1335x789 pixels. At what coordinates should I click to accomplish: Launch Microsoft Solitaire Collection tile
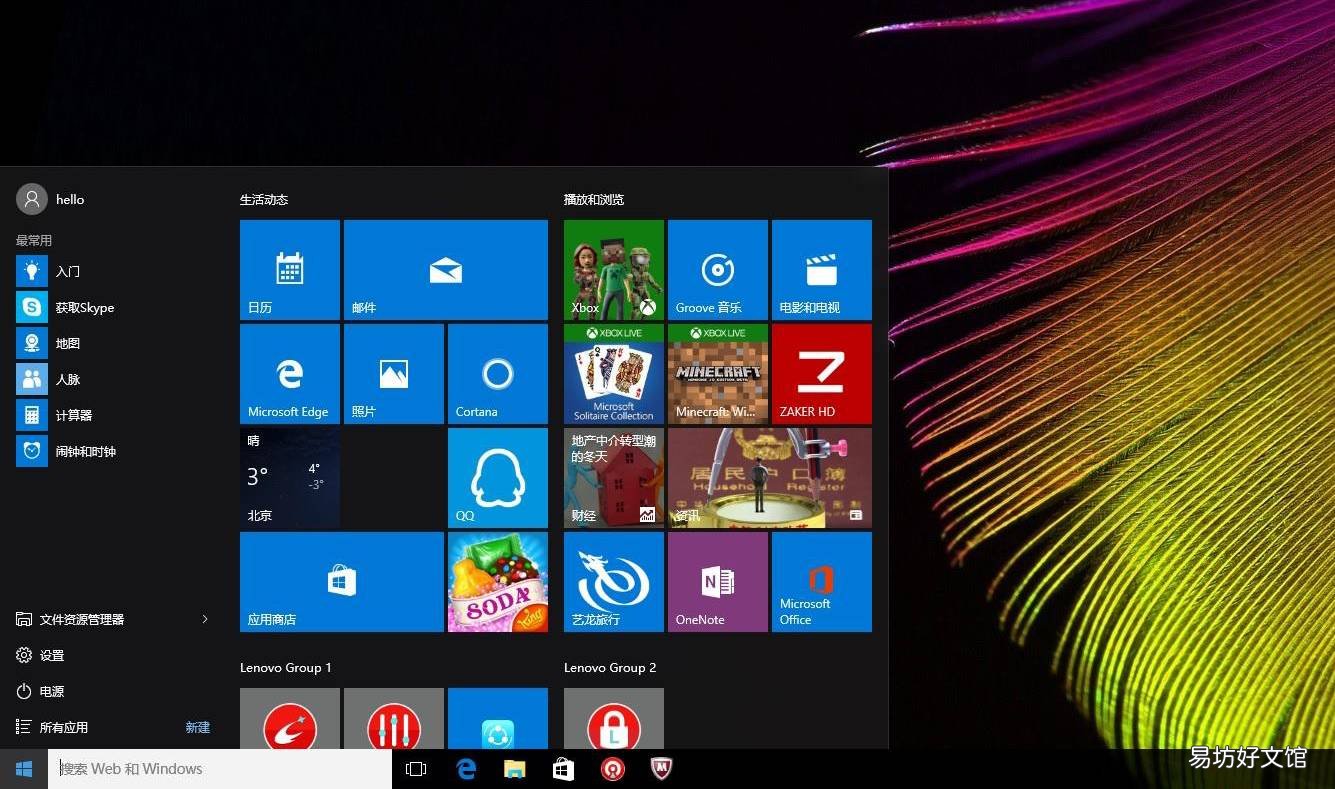coord(614,374)
